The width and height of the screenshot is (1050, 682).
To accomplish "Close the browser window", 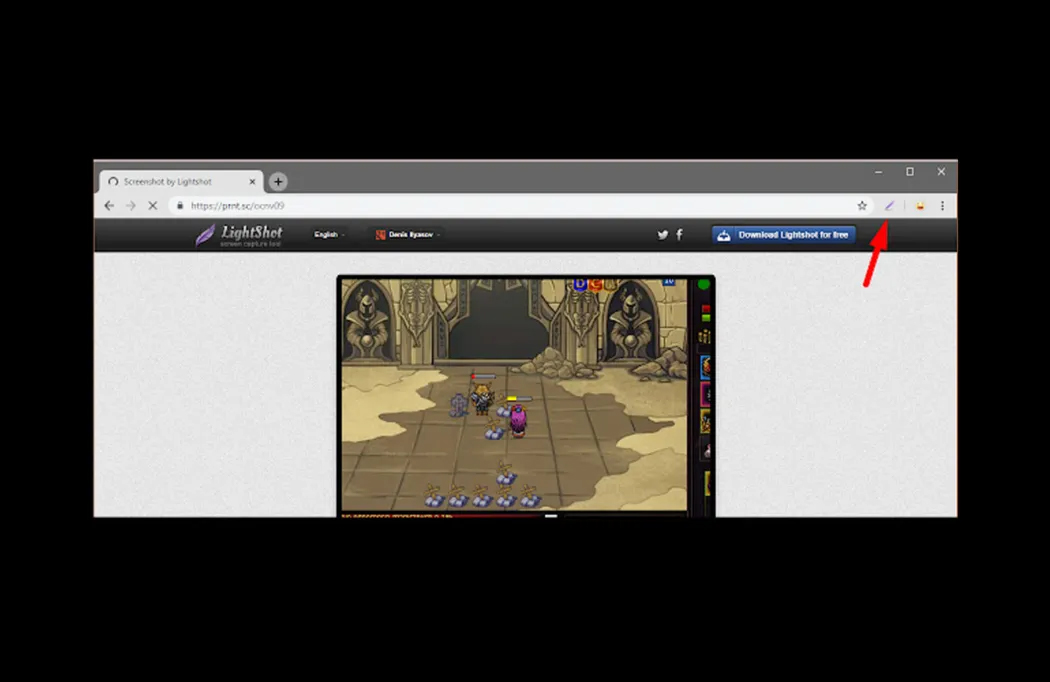I will click(x=941, y=172).
